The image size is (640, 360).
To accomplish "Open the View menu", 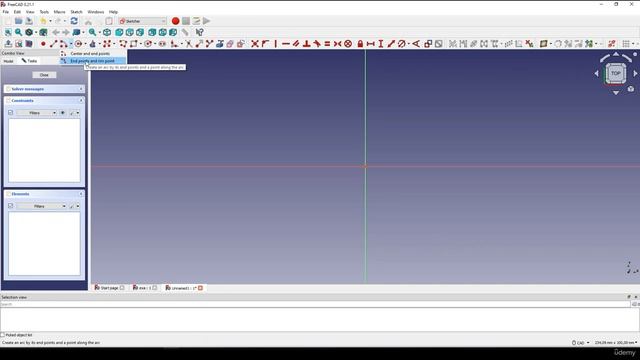I will click(x=30, y=12).
